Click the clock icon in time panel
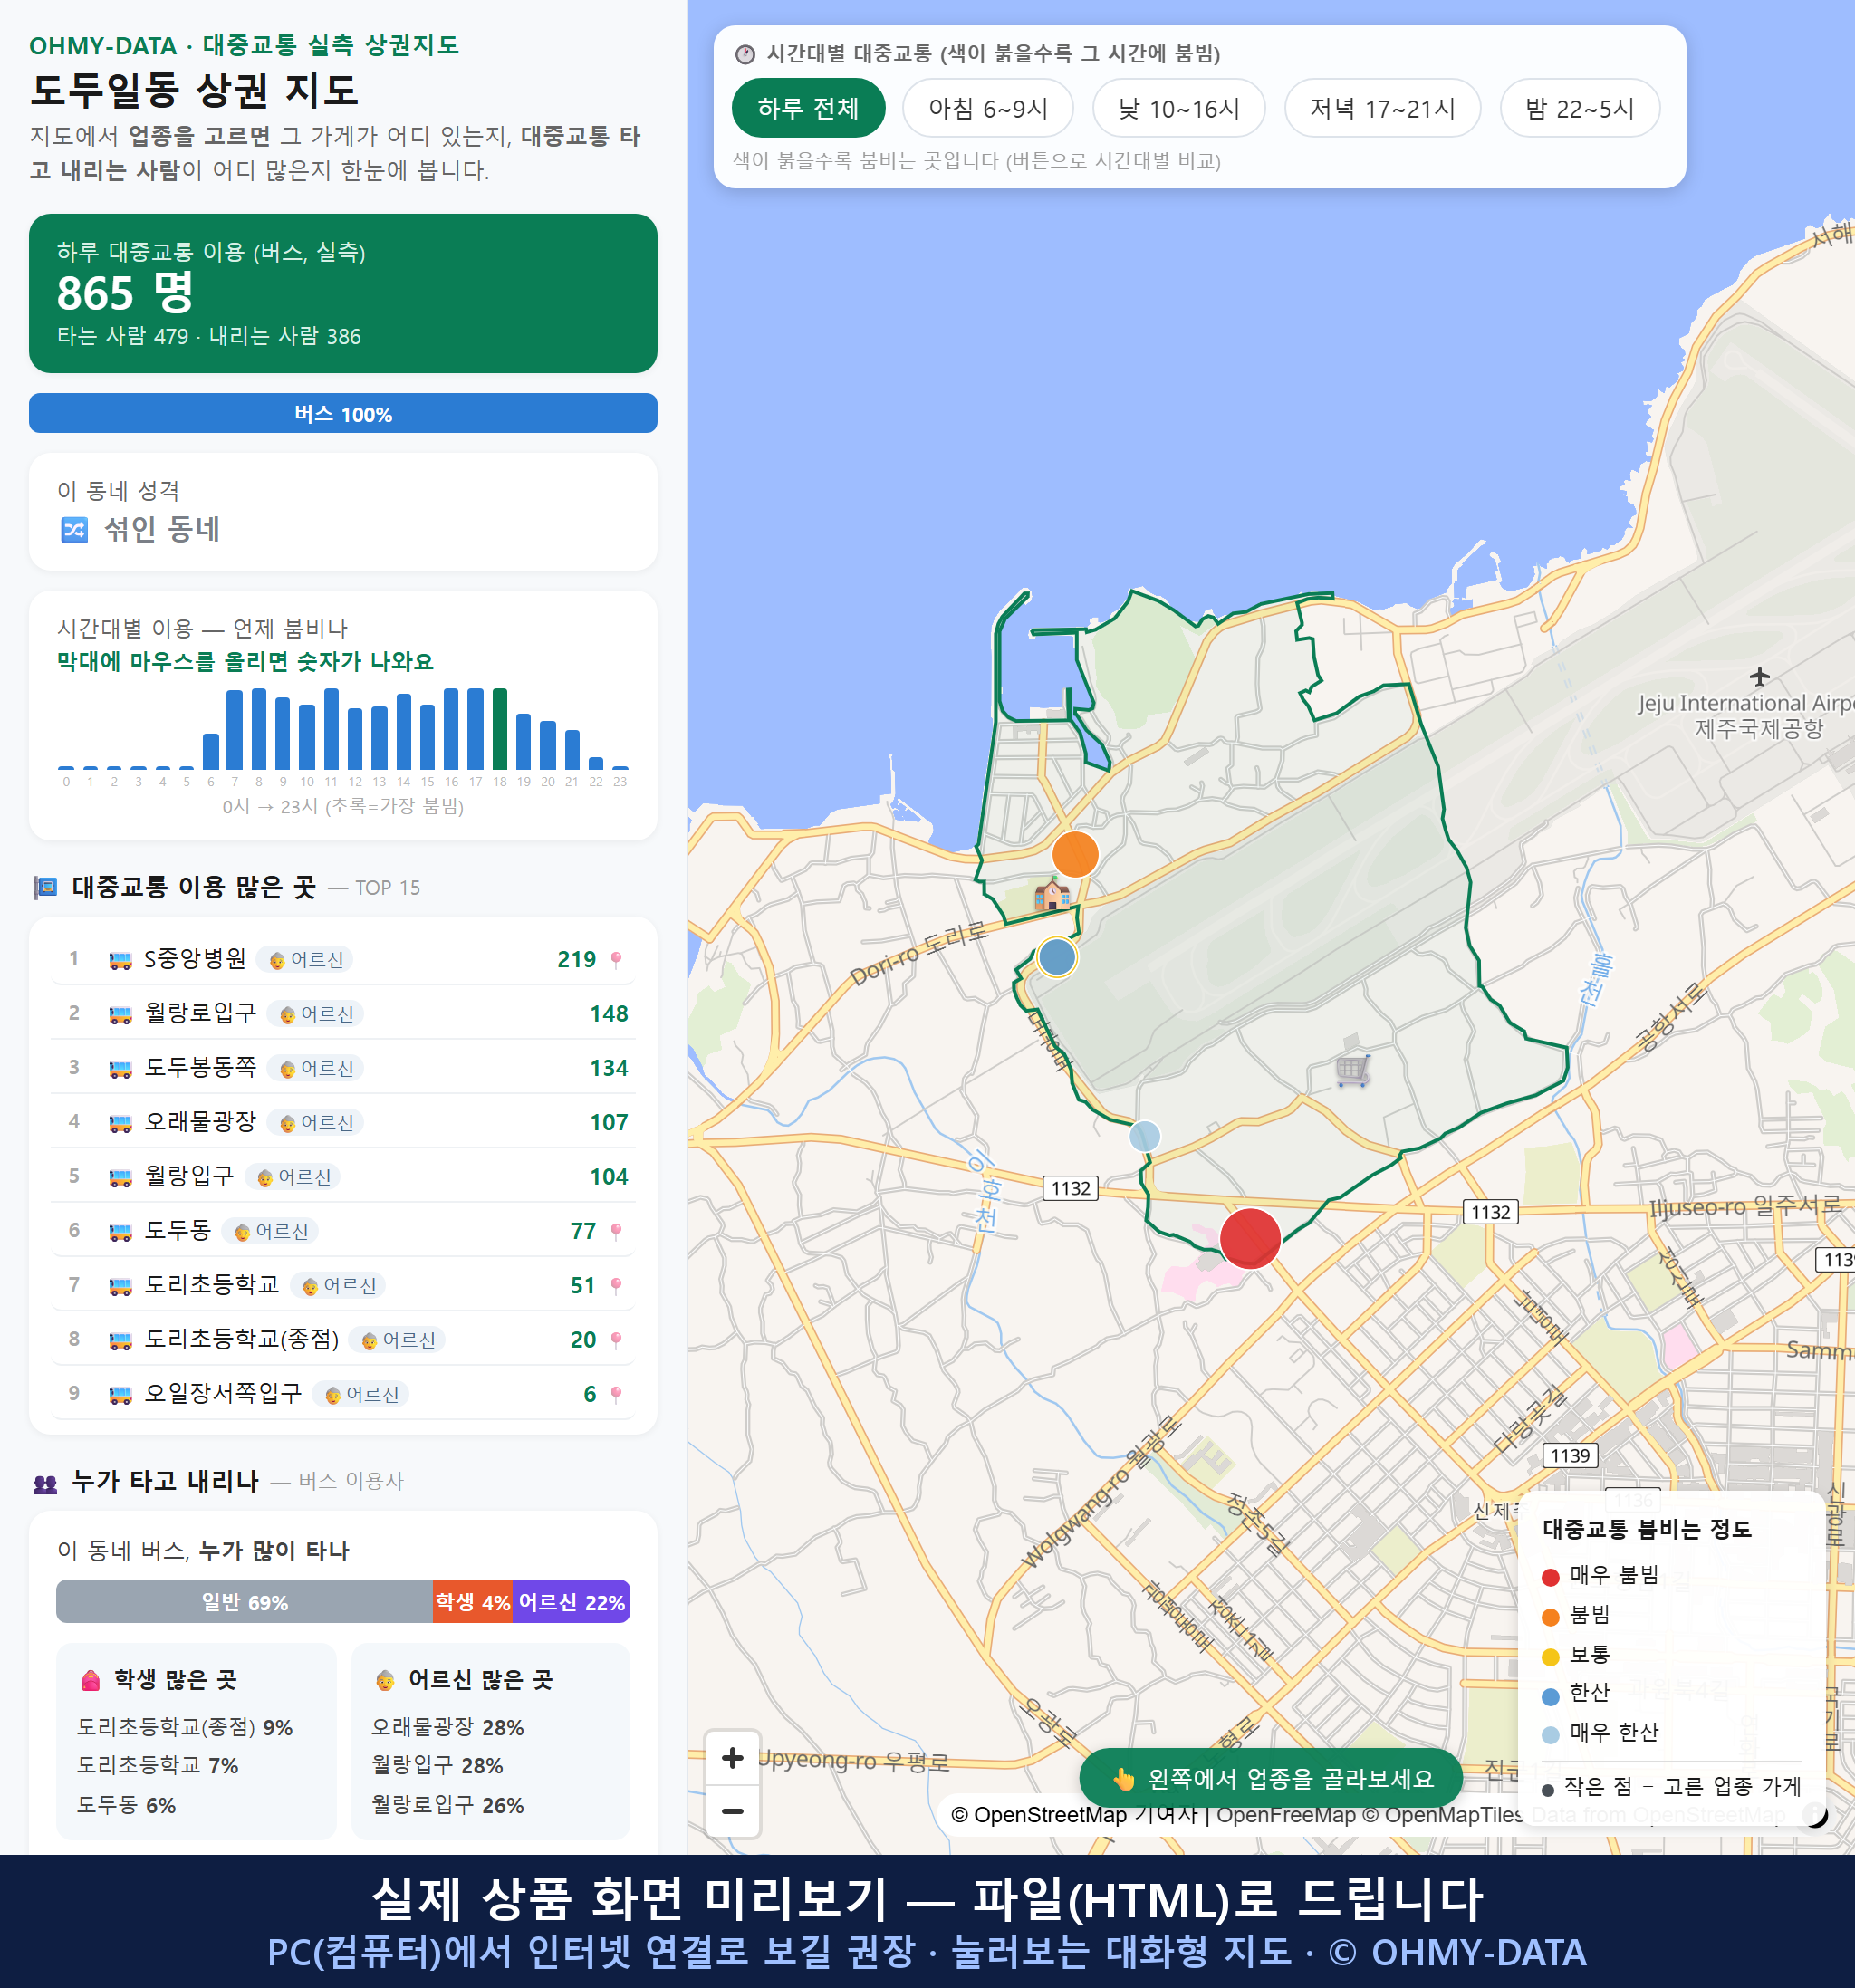Viewport: 1855px width, 1988px height. 745,54
